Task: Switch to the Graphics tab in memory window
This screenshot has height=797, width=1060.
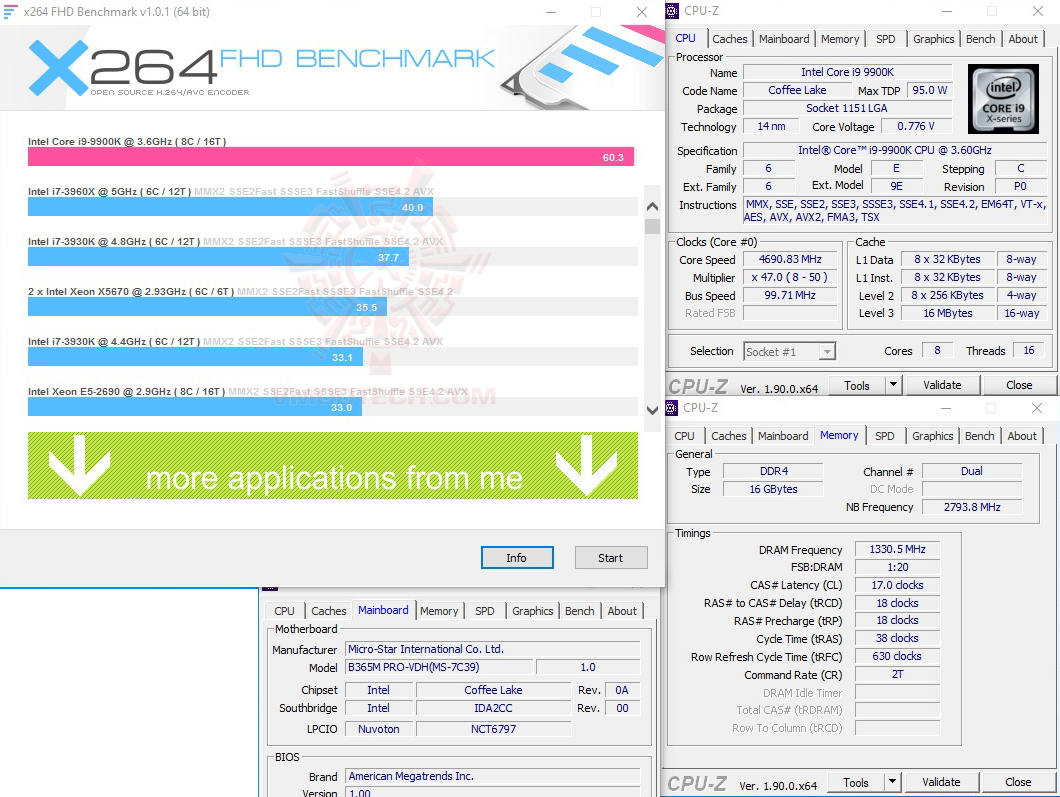Action: click(x=932, y=435)
